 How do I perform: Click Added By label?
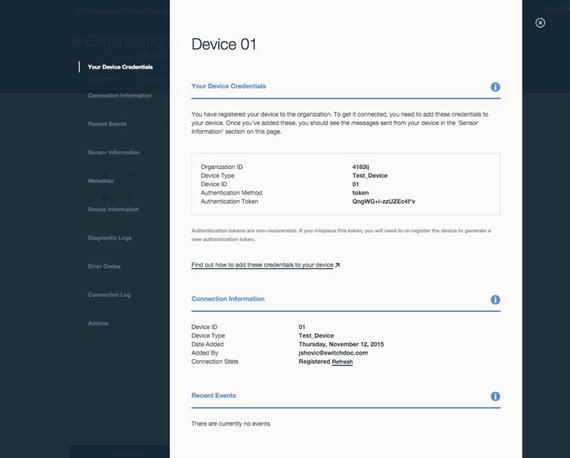coord(205,353)
